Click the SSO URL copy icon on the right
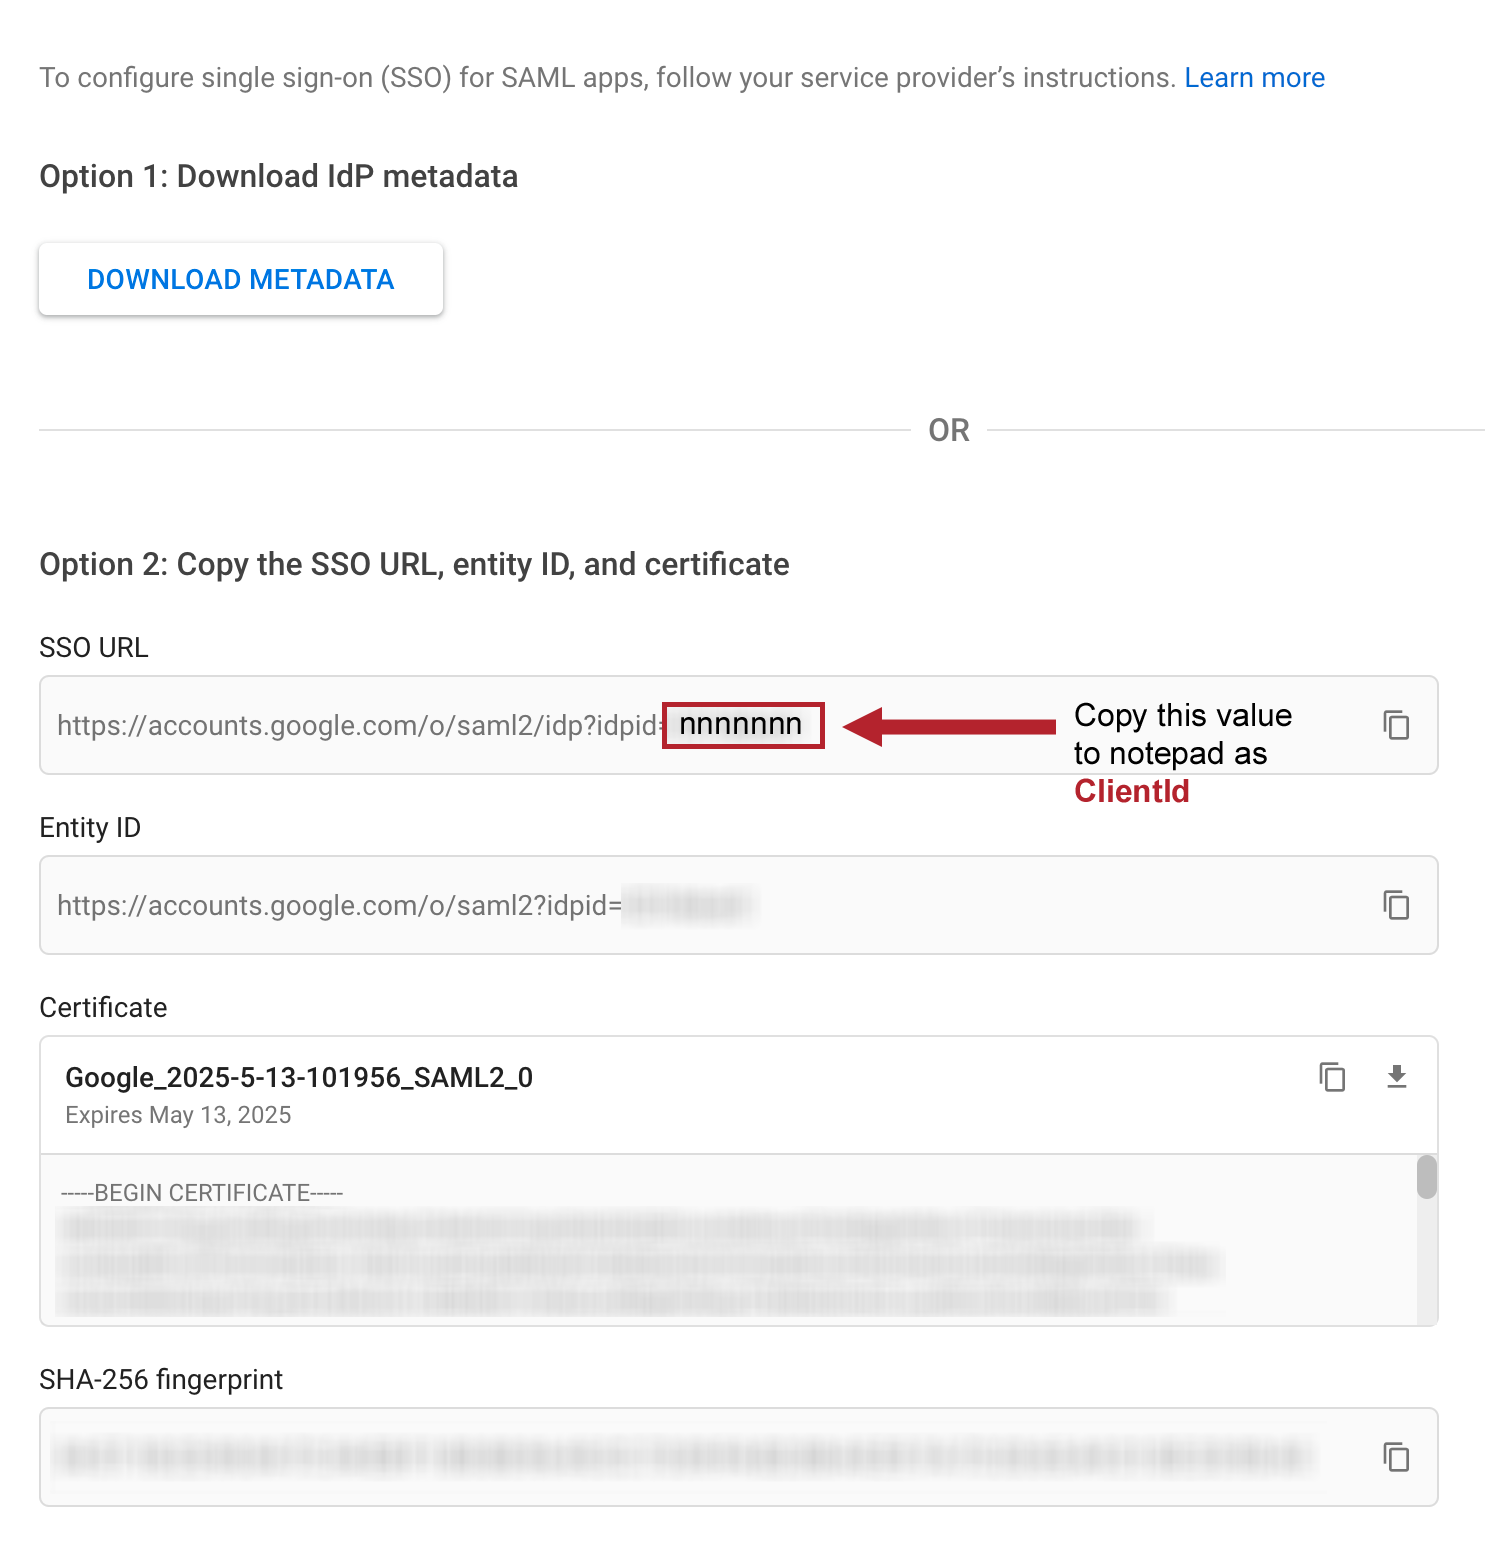This screenshot has width=1485, height=1552. (x=1396, y=726)
